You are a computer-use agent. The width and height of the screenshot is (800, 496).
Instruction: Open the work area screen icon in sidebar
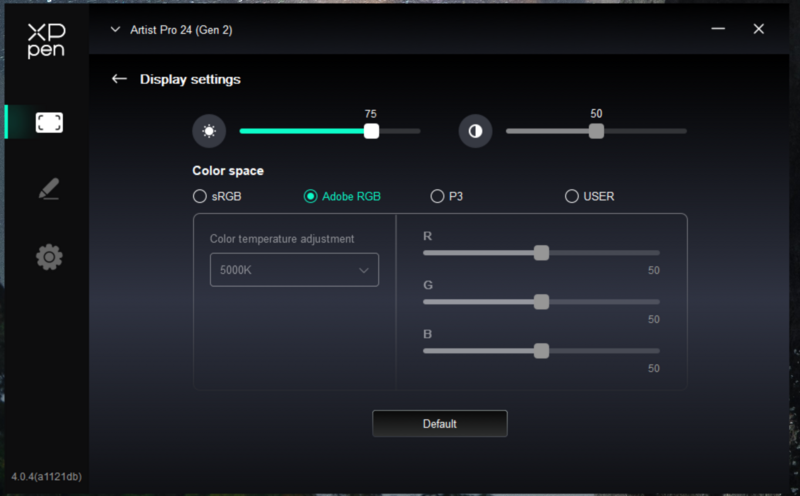point(49,122)
